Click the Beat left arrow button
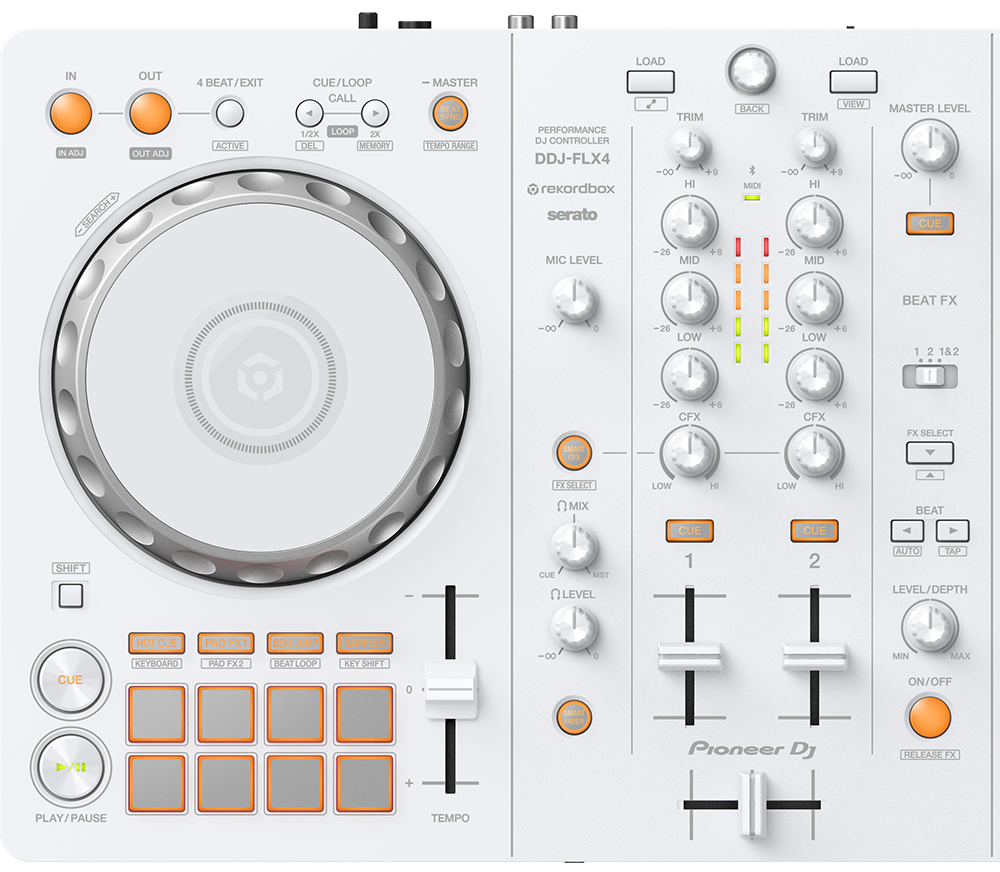Screen dimensions: 1000x872 click(907, 531)
